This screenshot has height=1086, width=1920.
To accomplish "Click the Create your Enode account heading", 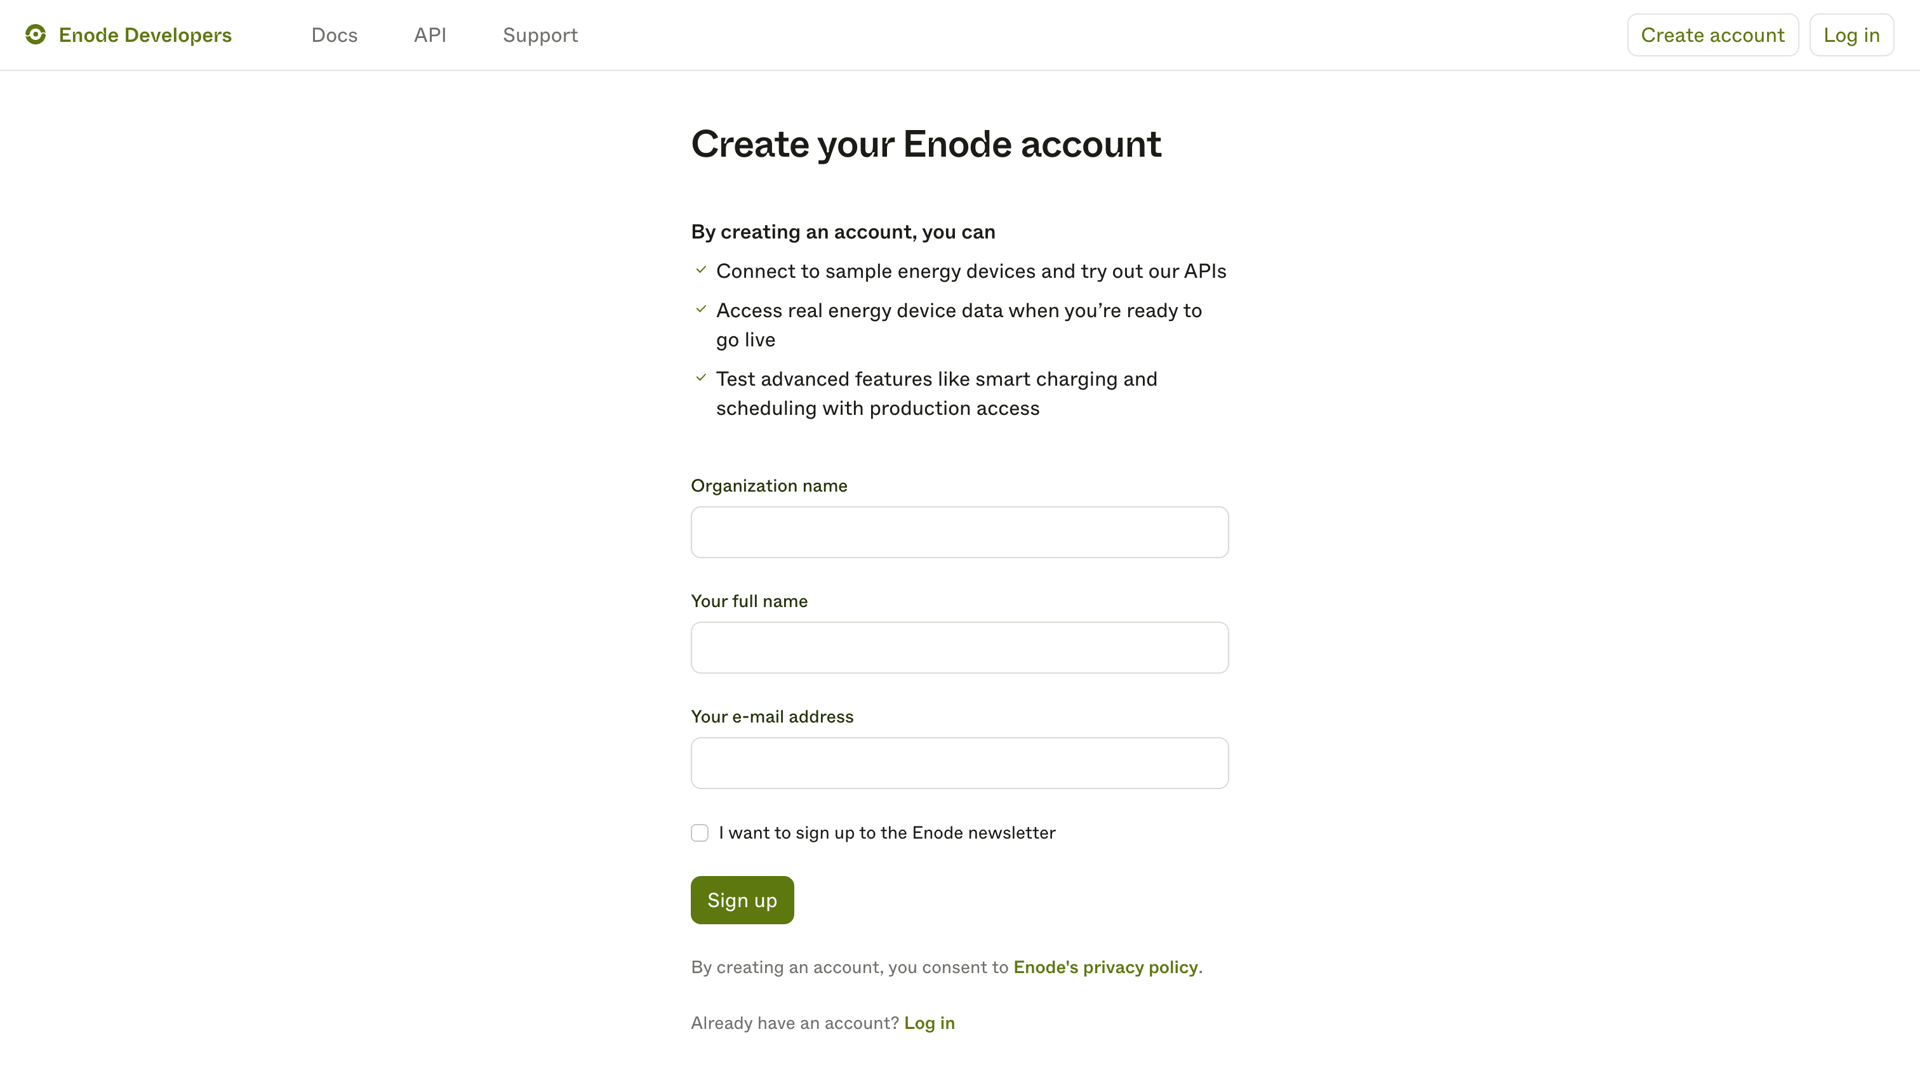I will [x=926, y=144].
